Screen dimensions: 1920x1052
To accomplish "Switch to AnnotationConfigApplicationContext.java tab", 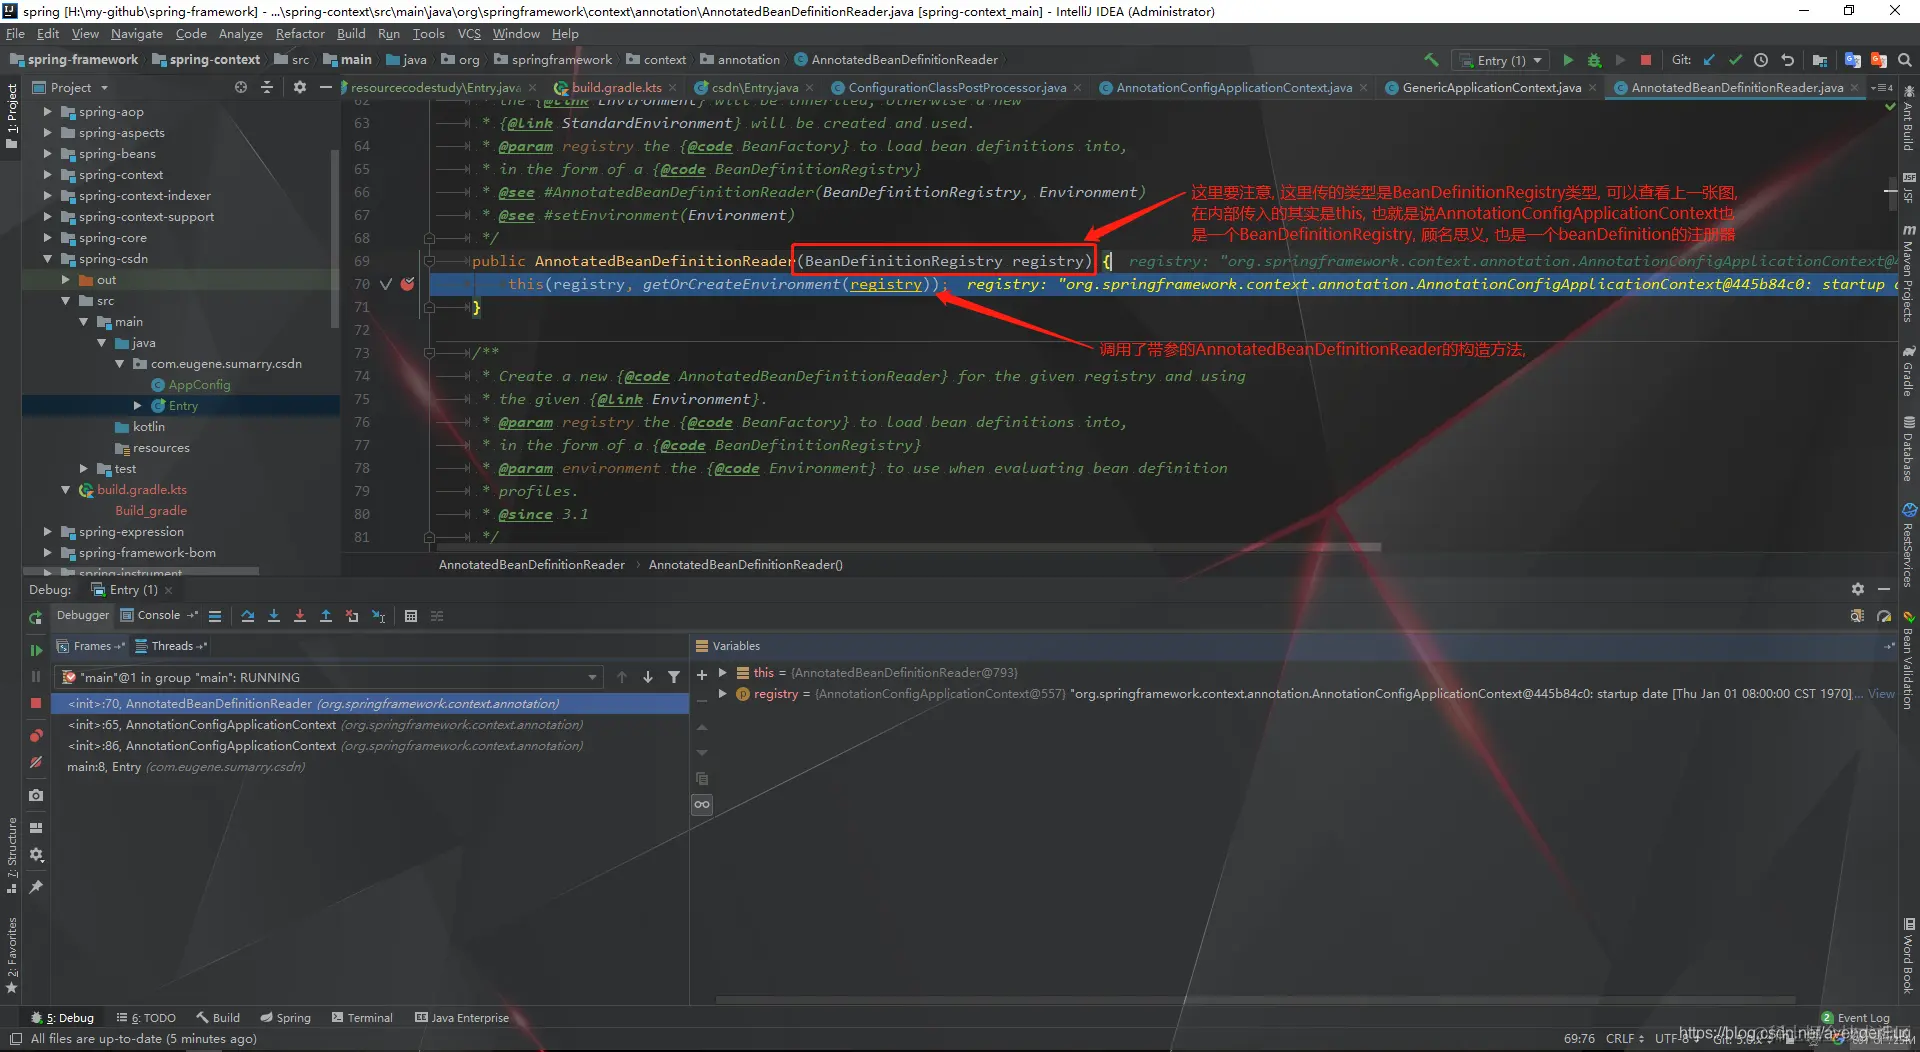I will click(1234, 88).
